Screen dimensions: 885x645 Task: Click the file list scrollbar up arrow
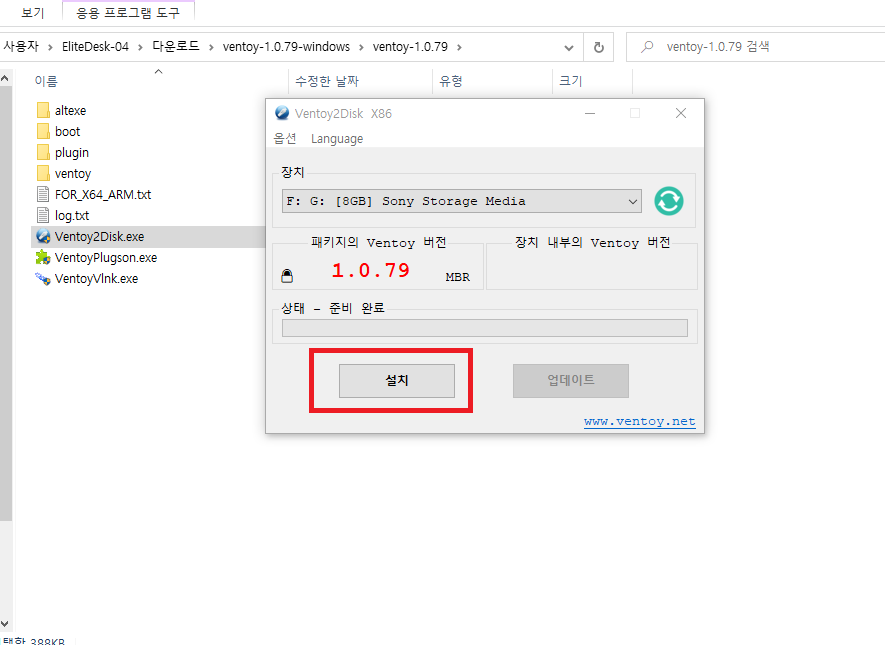point(5,78)
